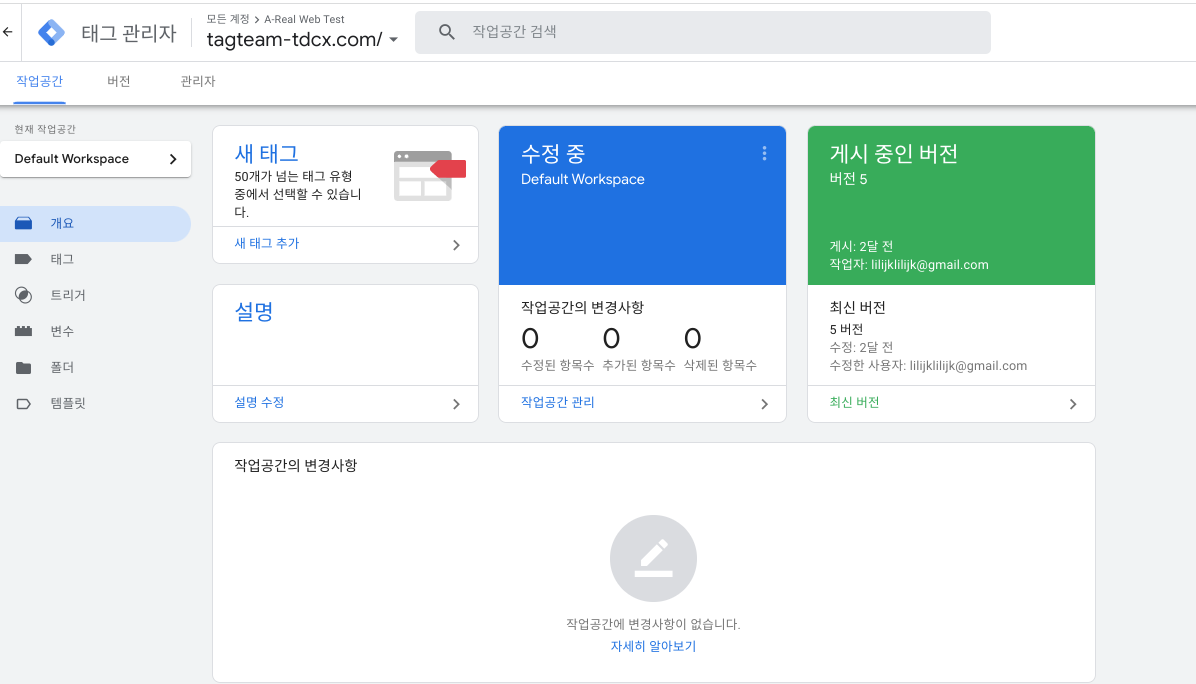Click 모든 계정 breadcrumb link

(x=228, y=19)
